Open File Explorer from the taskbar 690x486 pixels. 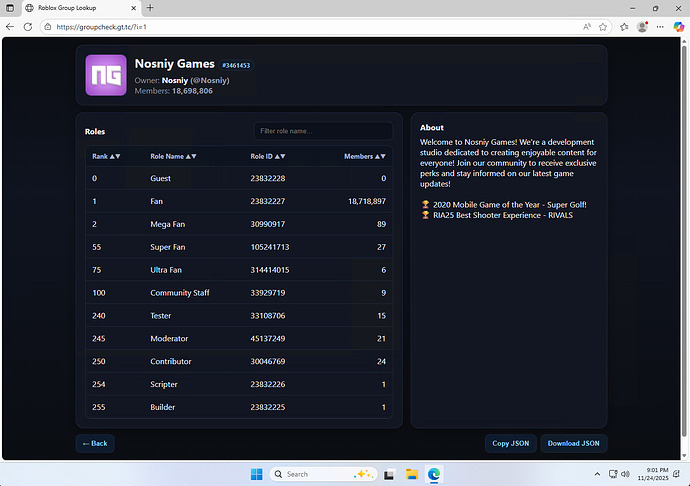pos(412,474)
